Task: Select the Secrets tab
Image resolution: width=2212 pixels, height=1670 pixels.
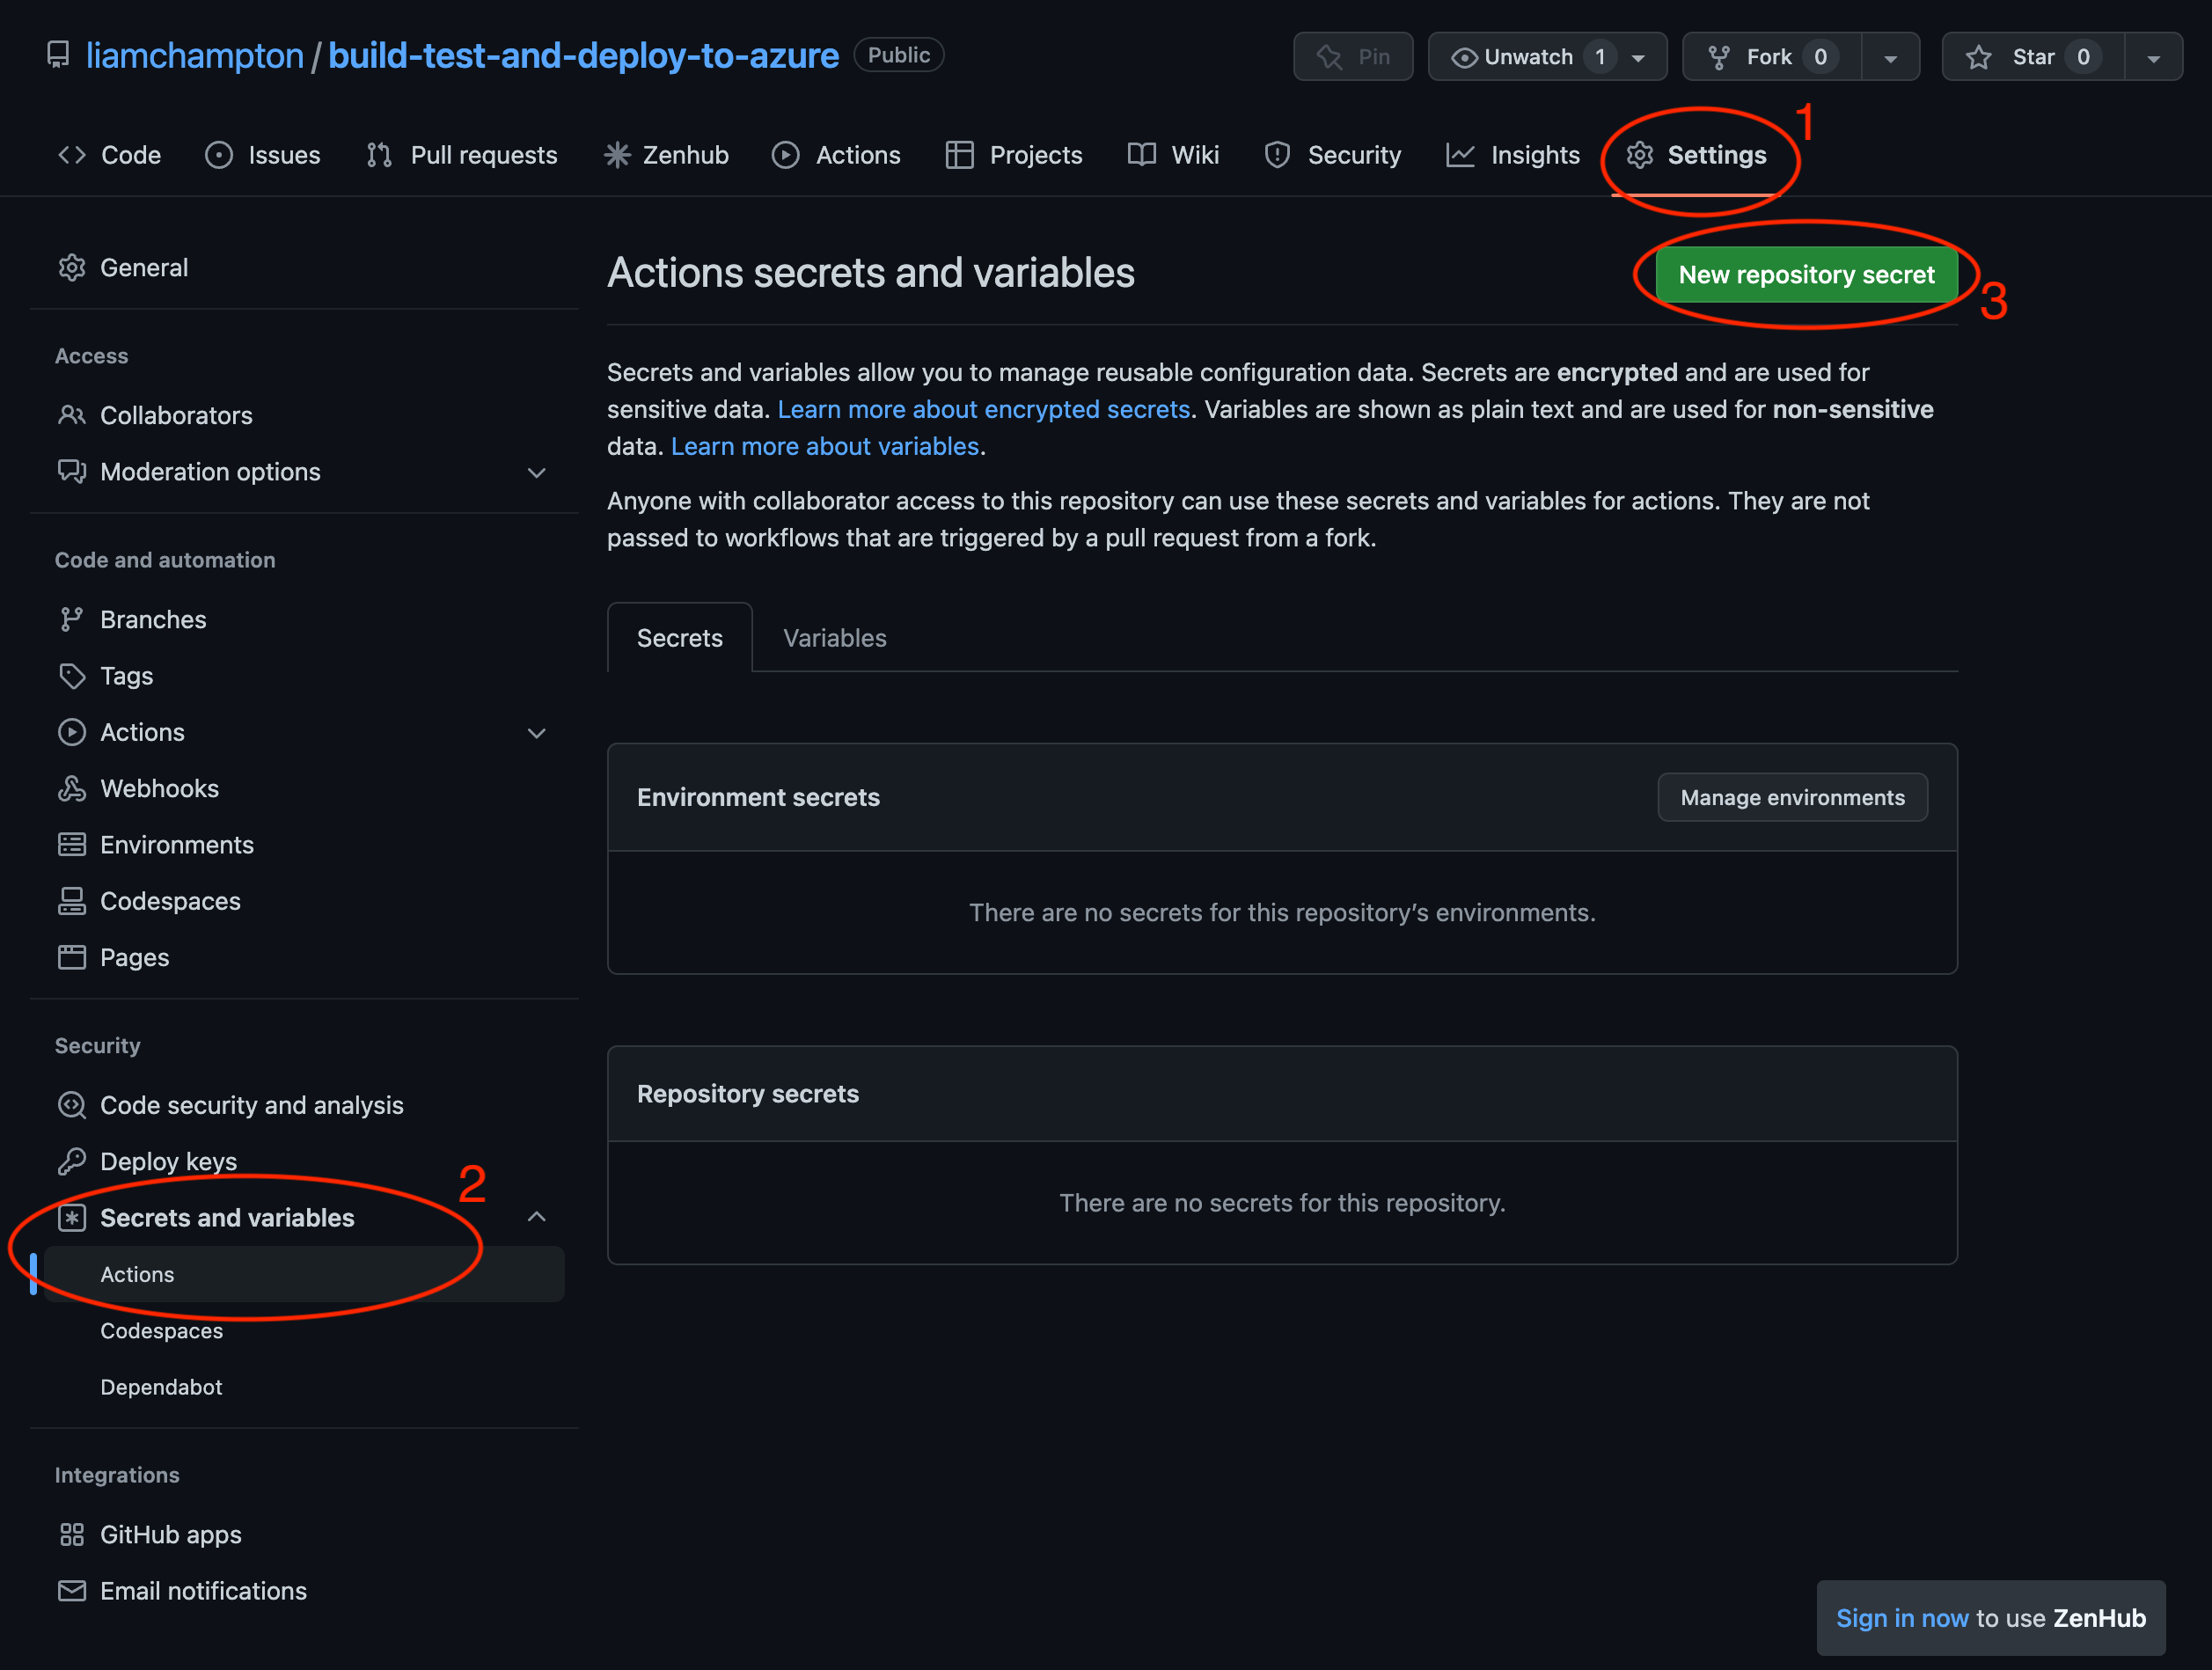Action: tap(679, 637)
